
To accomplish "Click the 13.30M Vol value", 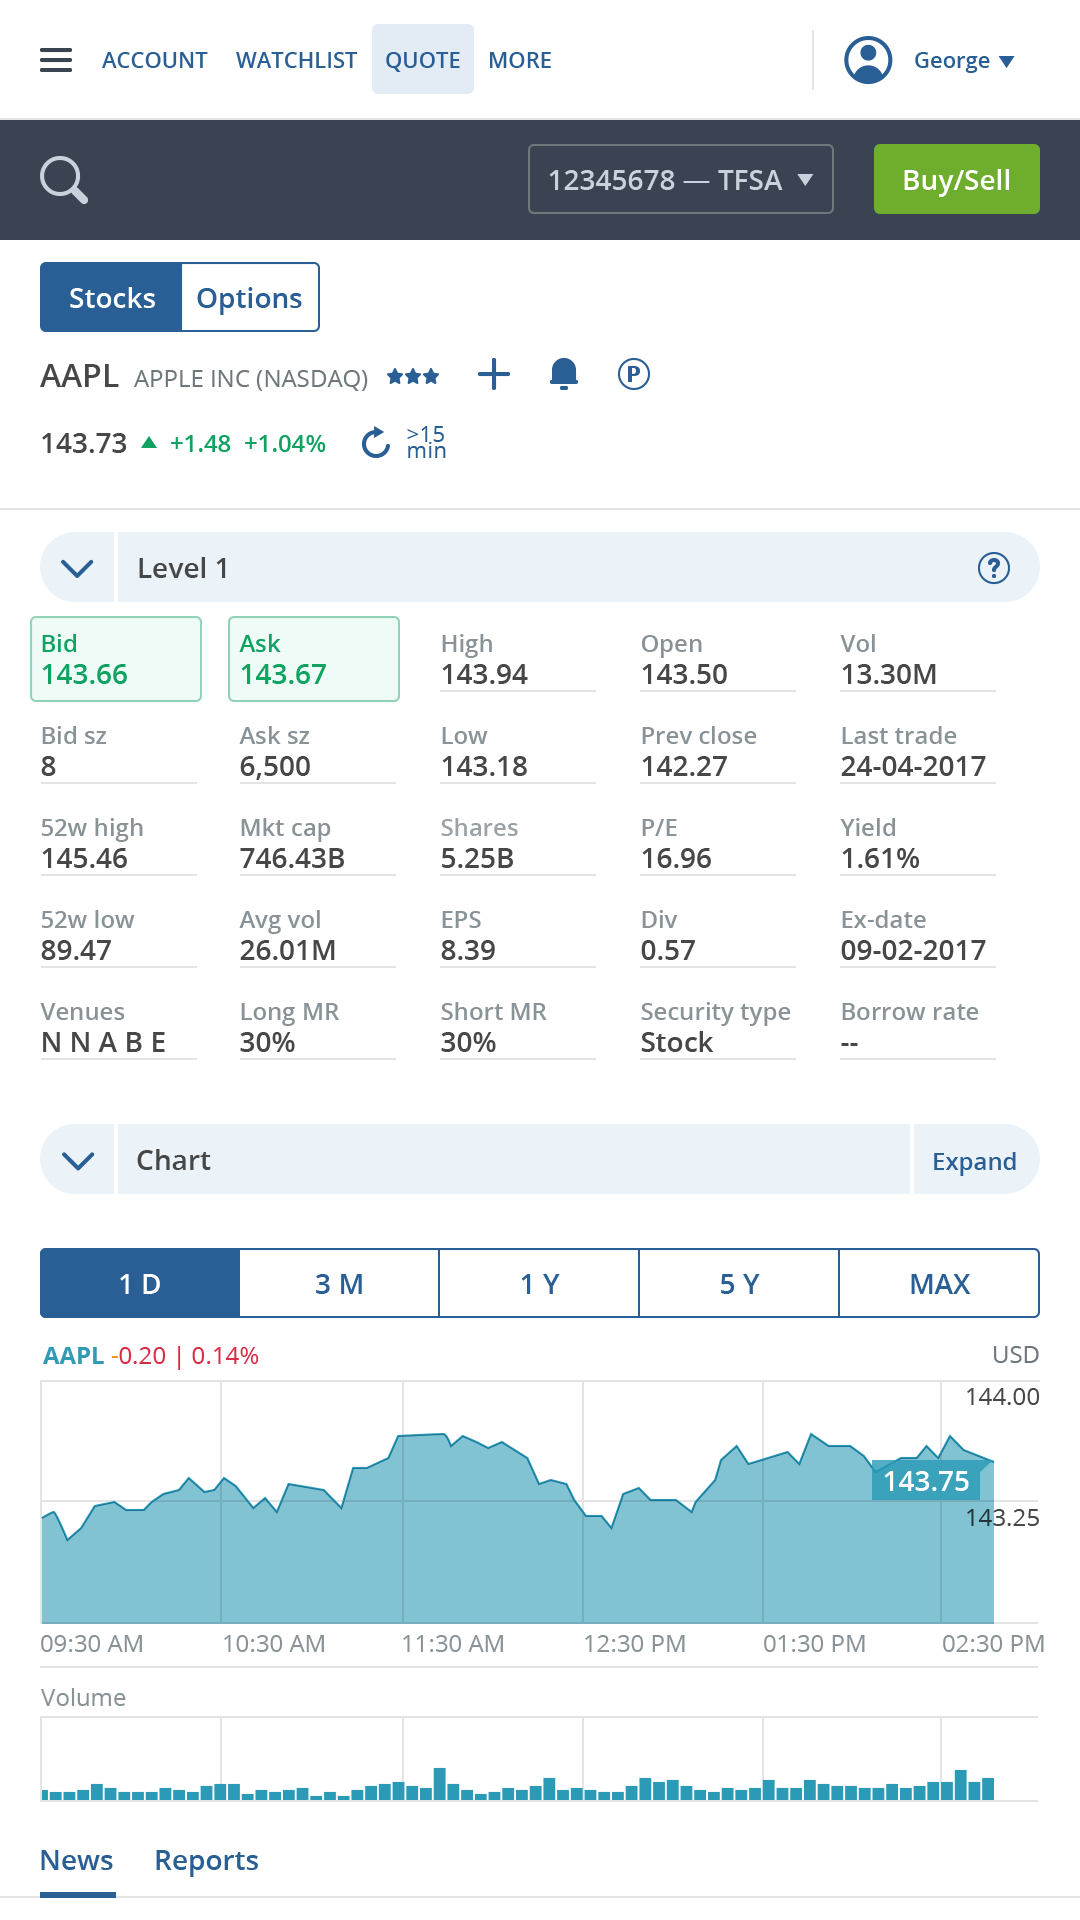I will click(x=889, y=674).
